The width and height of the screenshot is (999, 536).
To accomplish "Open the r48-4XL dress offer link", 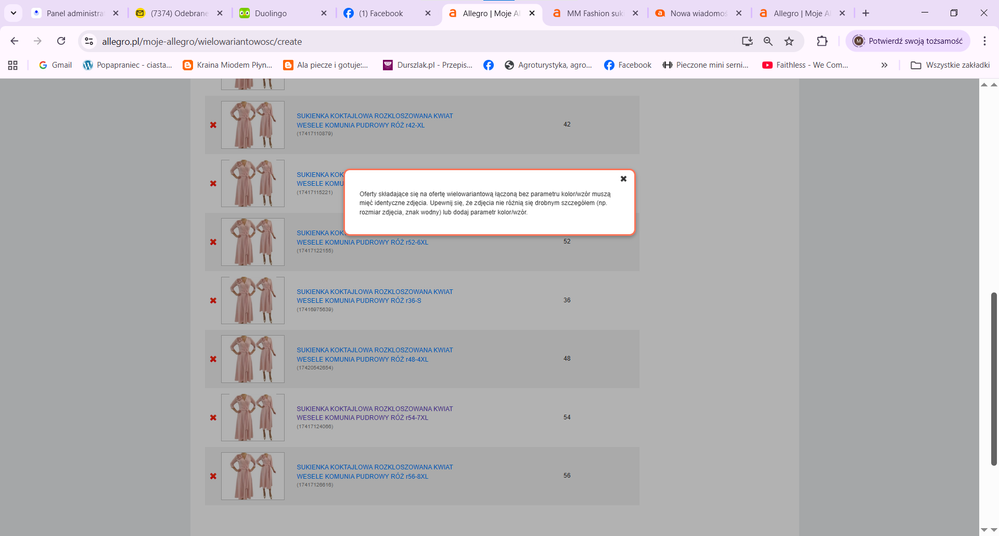I will tap(374, 355).
